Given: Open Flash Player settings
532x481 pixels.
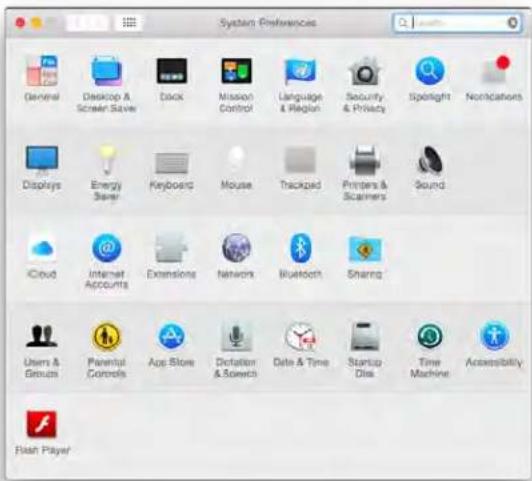Looking at the screenshot, I should point(42,424).
